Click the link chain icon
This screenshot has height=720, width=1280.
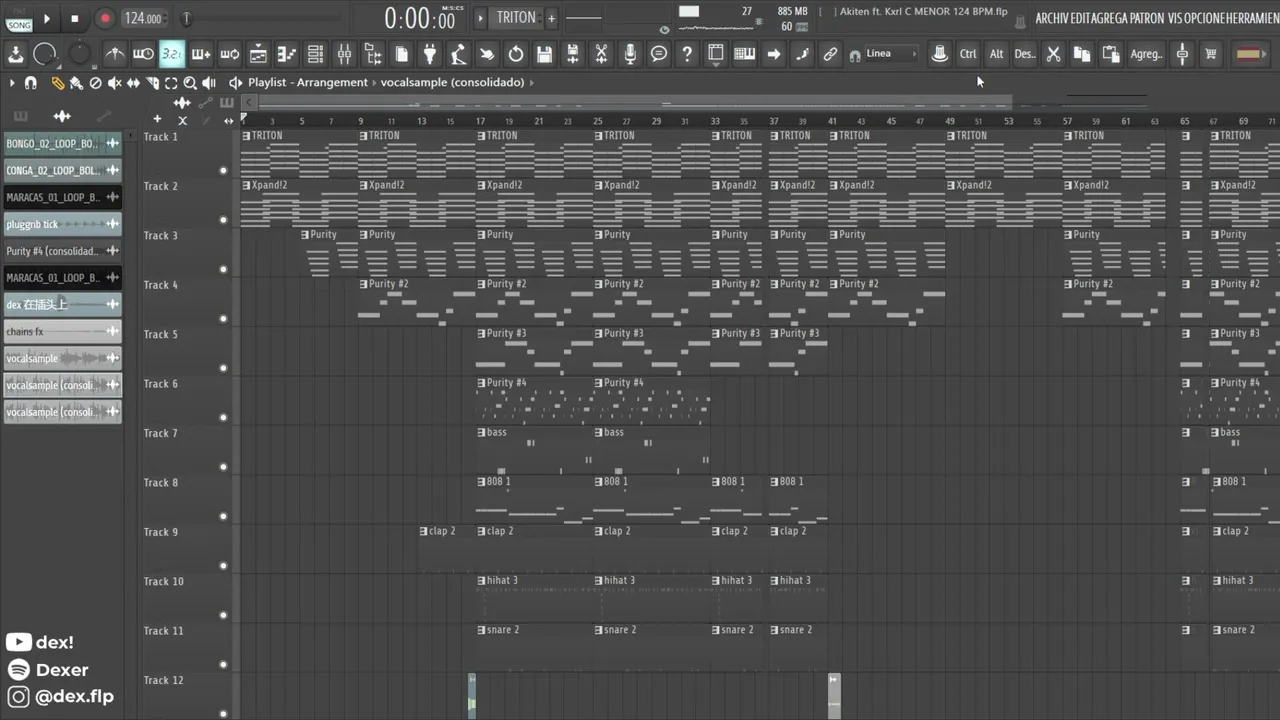click(830, 54)
